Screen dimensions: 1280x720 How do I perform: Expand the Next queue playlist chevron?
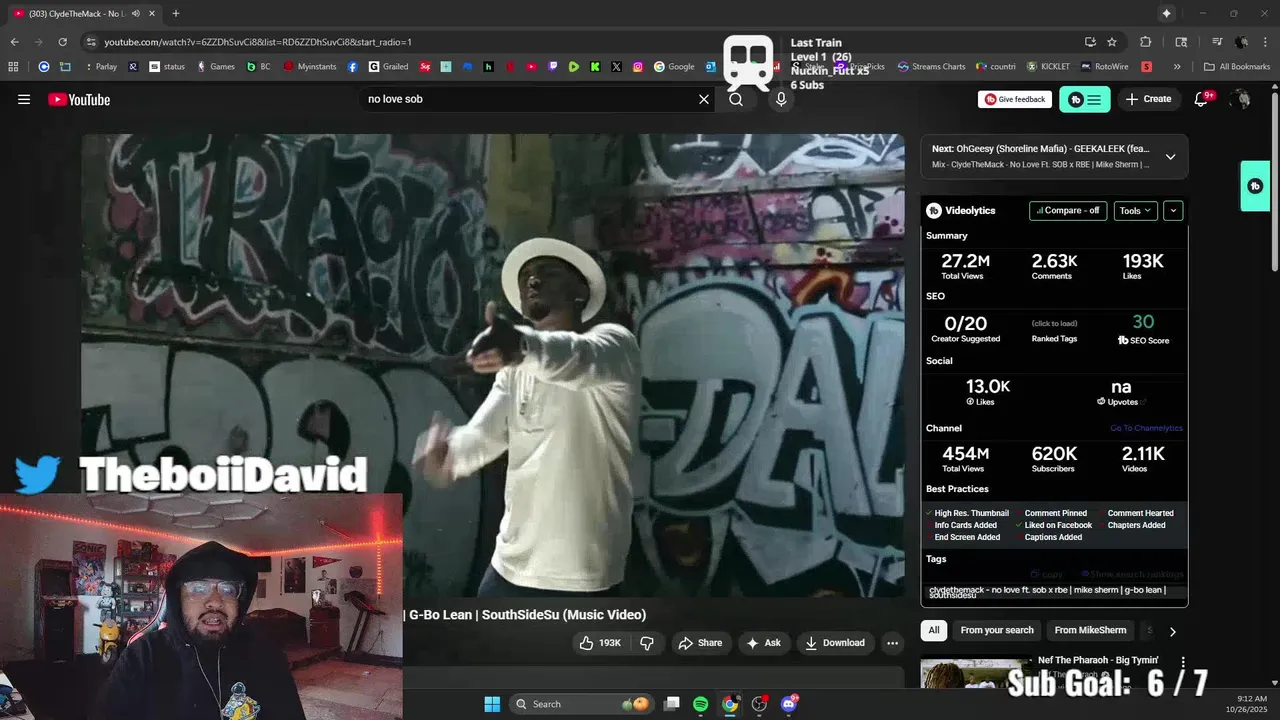[x=1170, y=157]
